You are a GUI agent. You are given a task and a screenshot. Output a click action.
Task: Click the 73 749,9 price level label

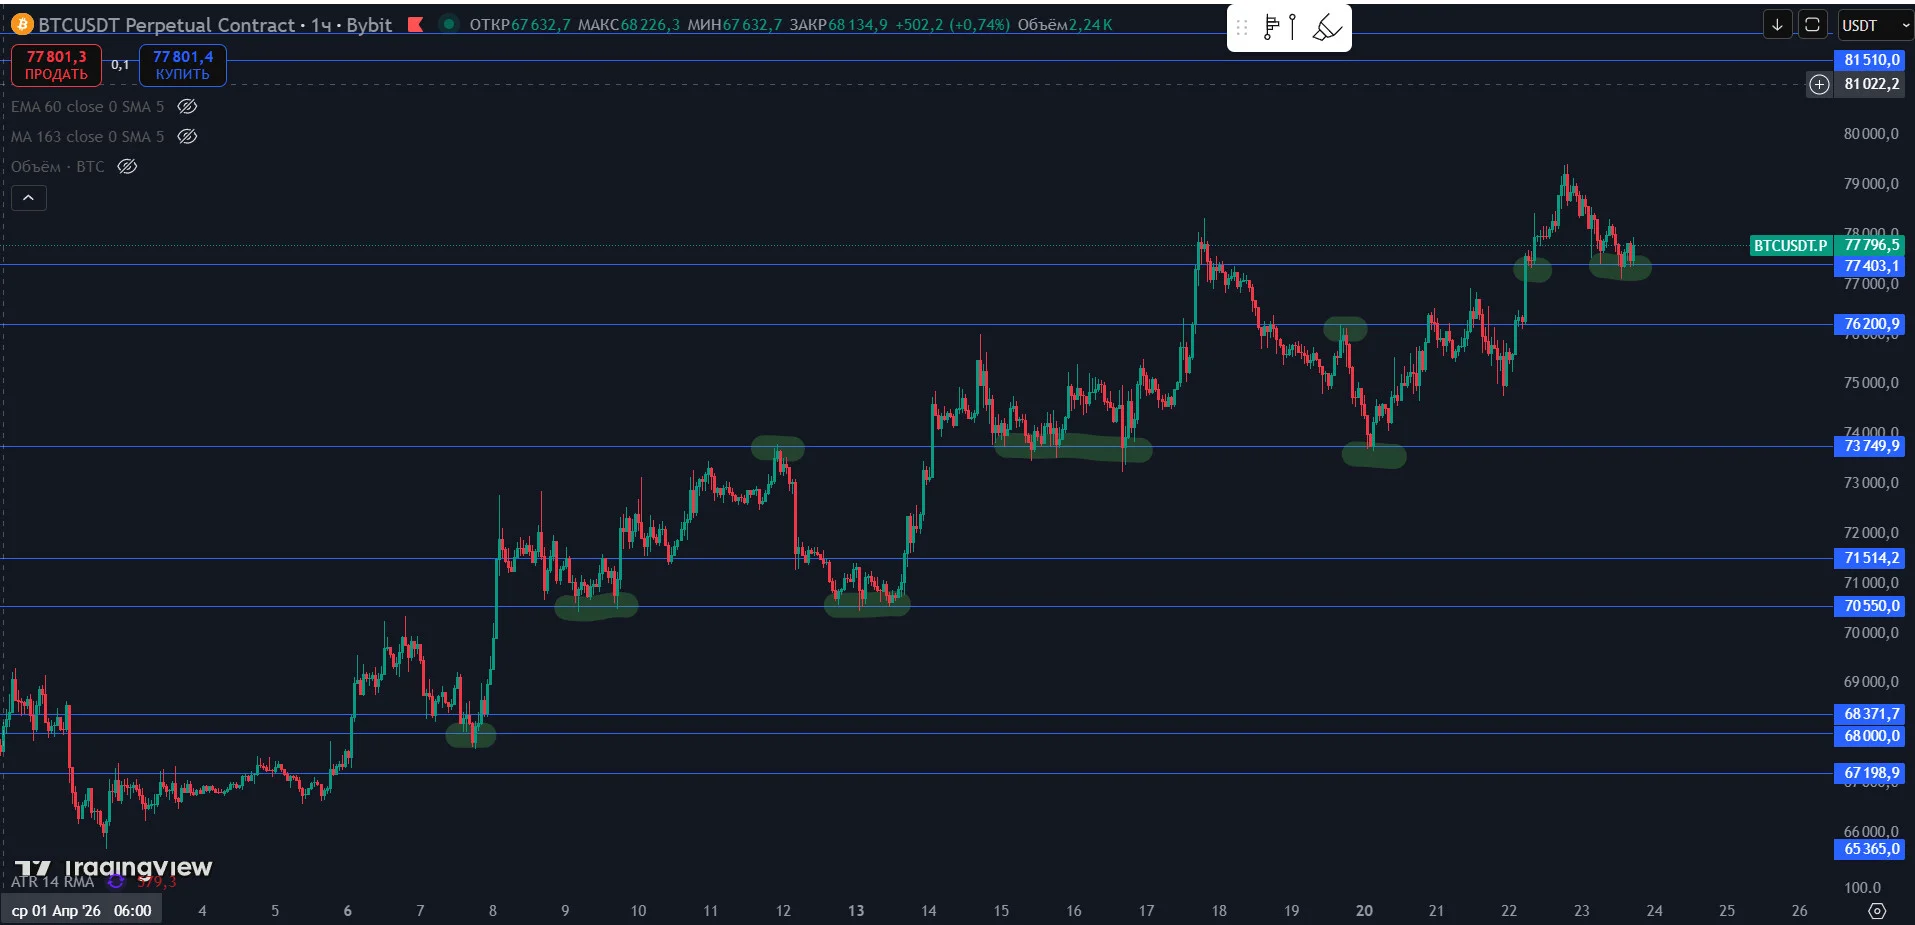(x=1870, y=446)
